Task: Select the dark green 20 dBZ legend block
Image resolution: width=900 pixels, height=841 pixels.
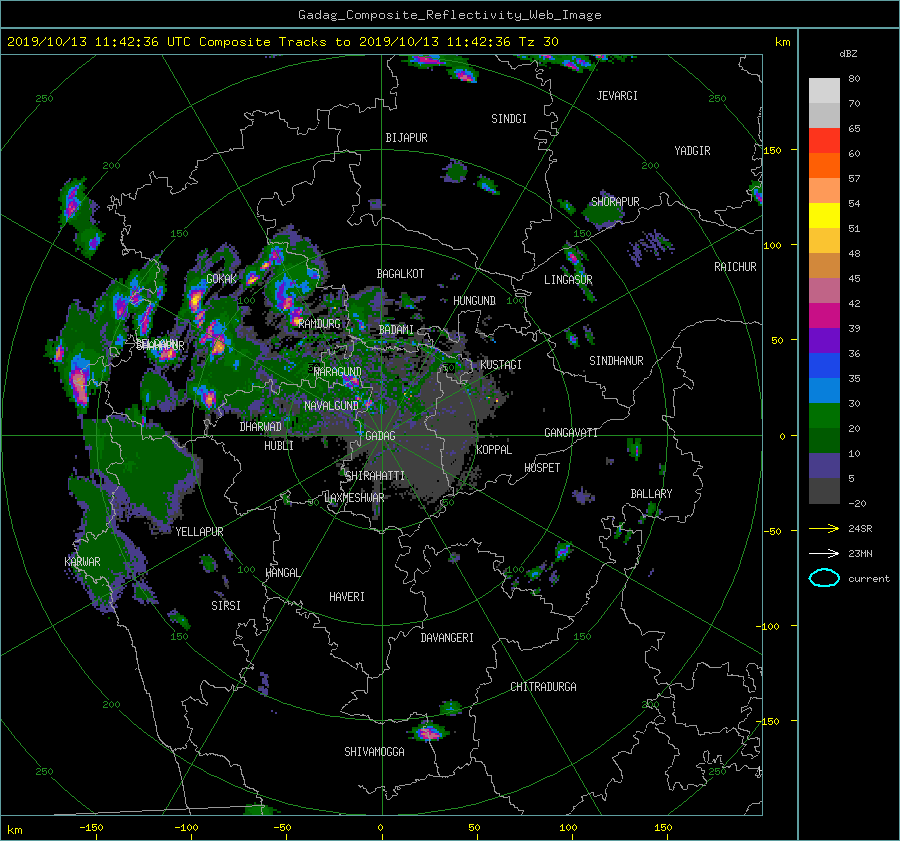Action: coord(824,440)
